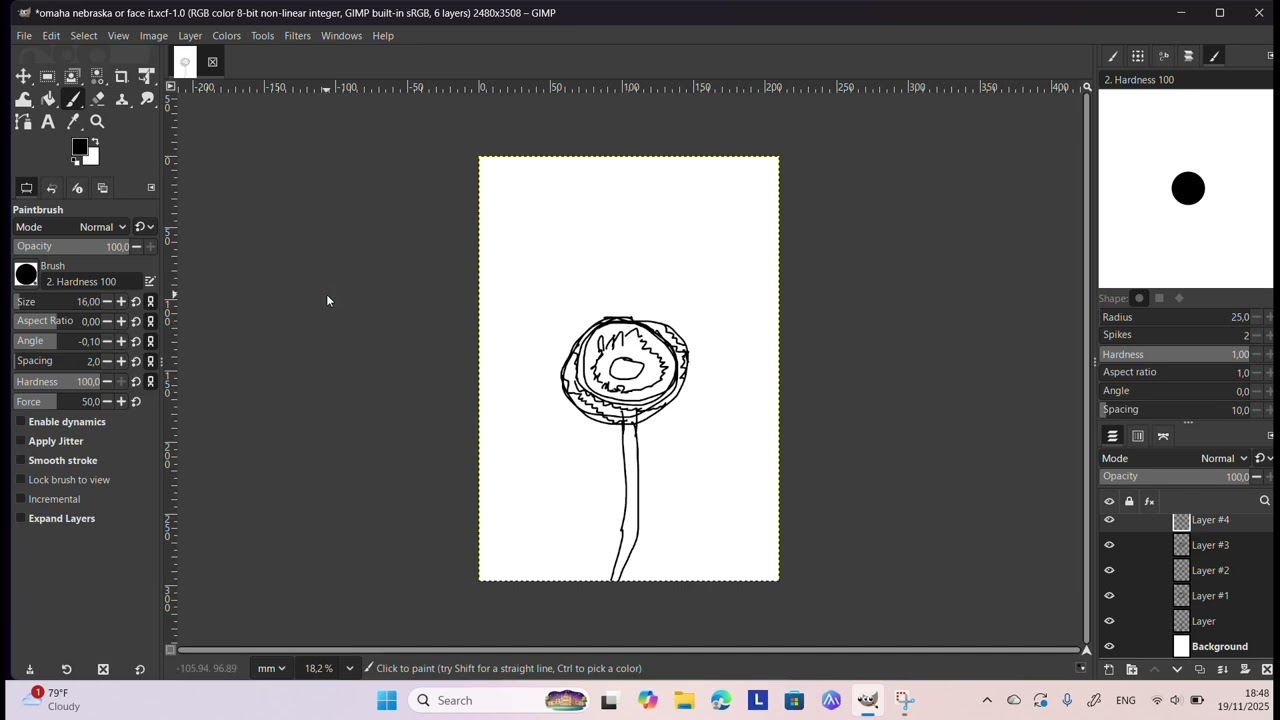The image size is (1280, 720).
Task: Switch to the Paths tab
Action: (x=1163, y=437)
